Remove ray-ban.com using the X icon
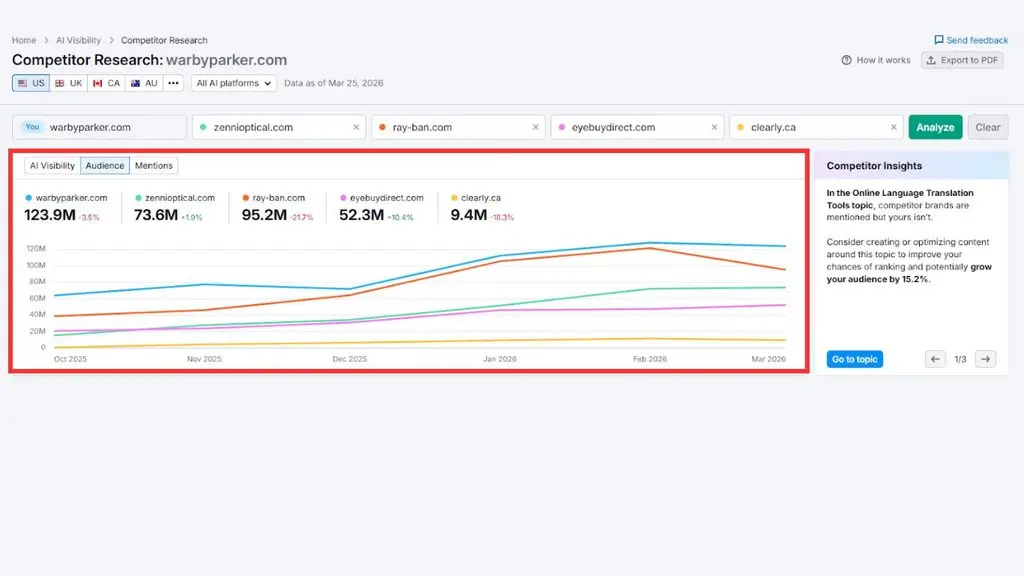Screen dimensions: 1024x576 [x=536, y=127]
